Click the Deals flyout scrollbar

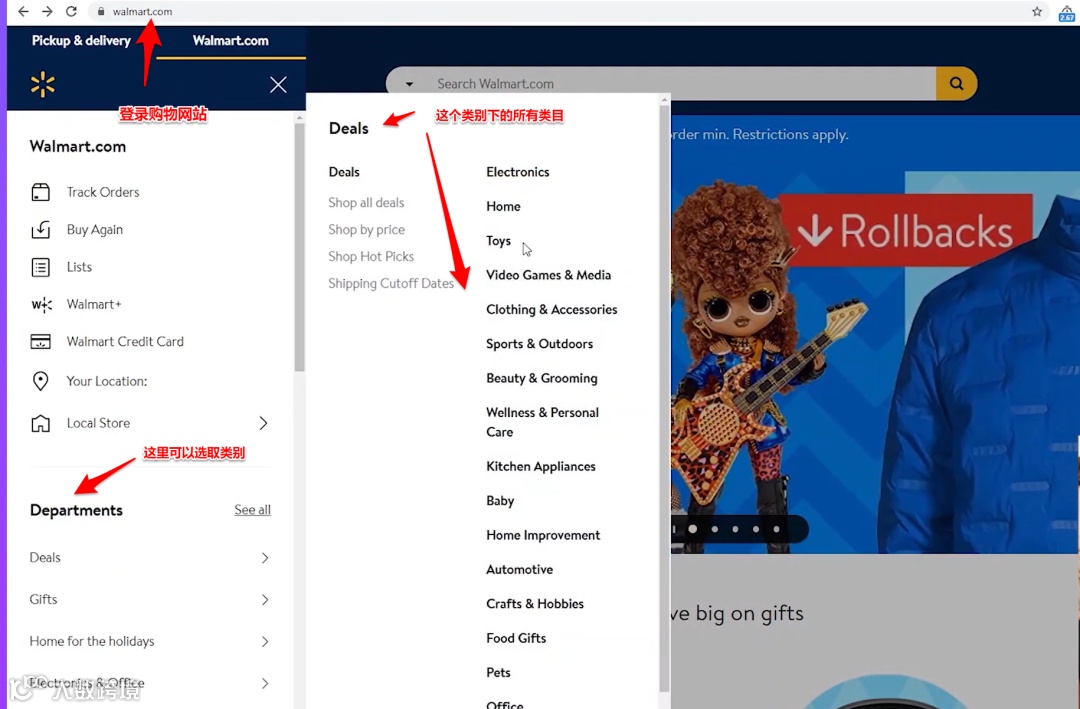pos(664,400)
